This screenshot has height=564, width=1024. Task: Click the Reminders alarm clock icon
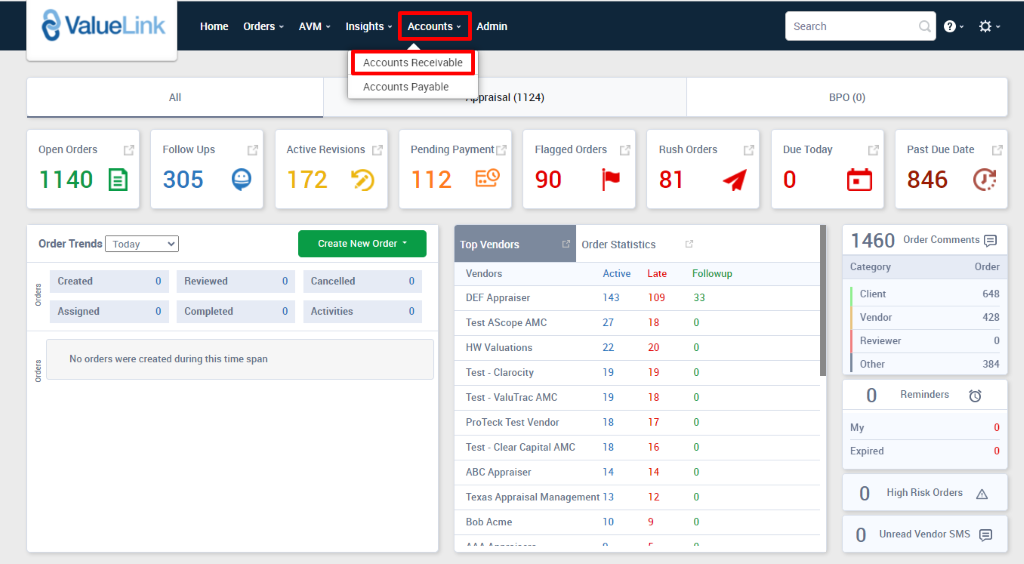coord(975,396)
